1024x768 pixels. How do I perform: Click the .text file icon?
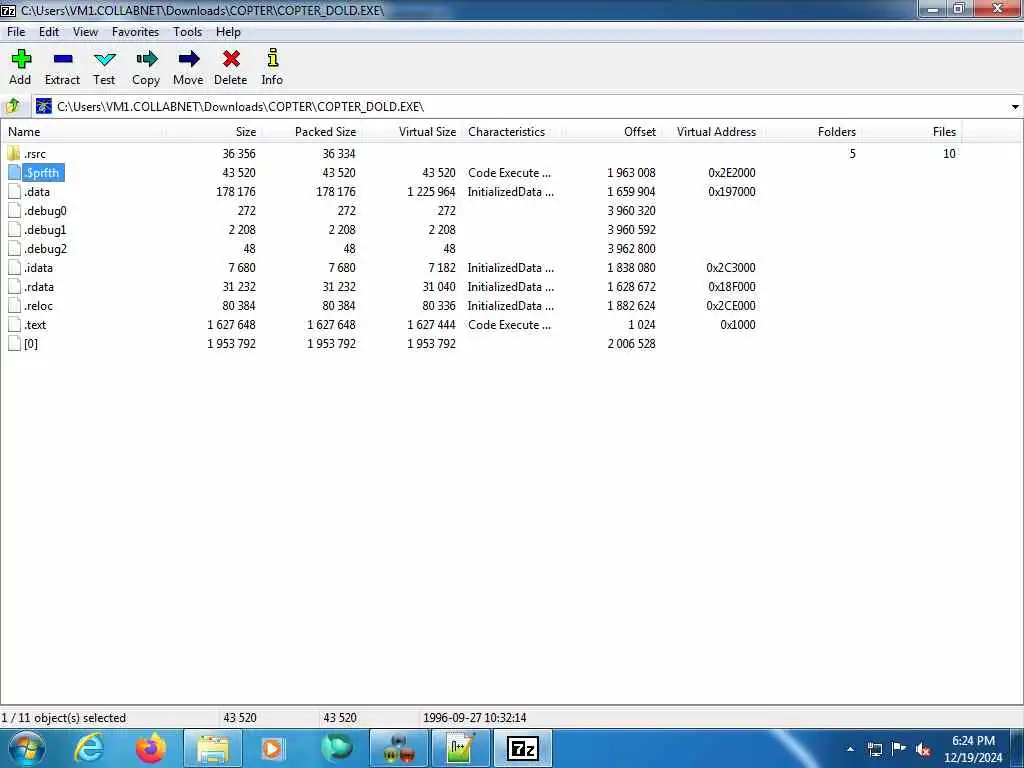pos(14,325)
